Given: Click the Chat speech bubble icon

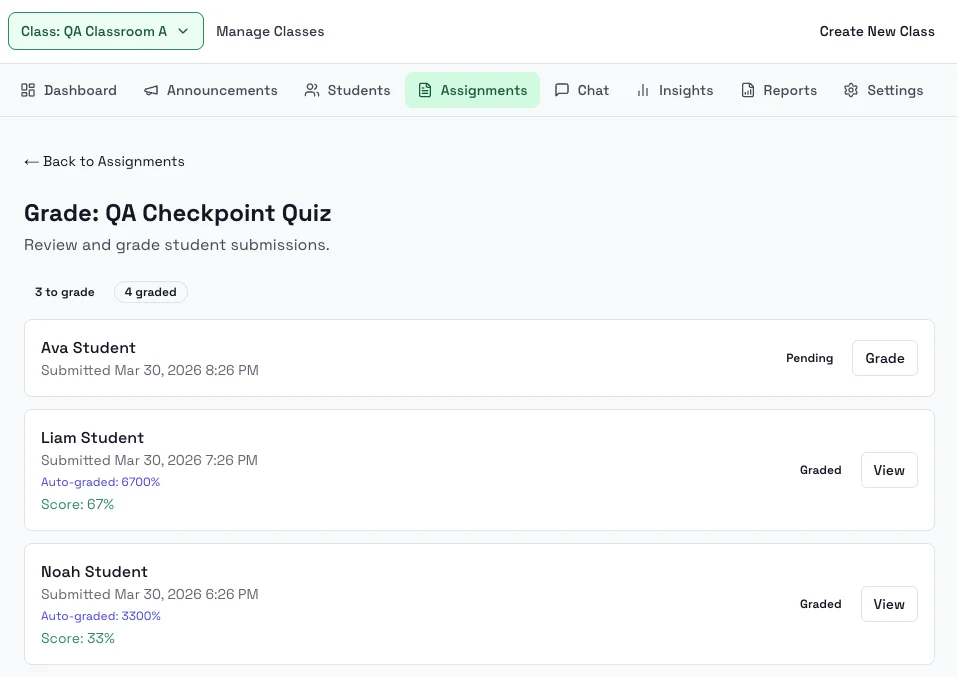Looking at the screenshot, I should [x=562, y=90].
